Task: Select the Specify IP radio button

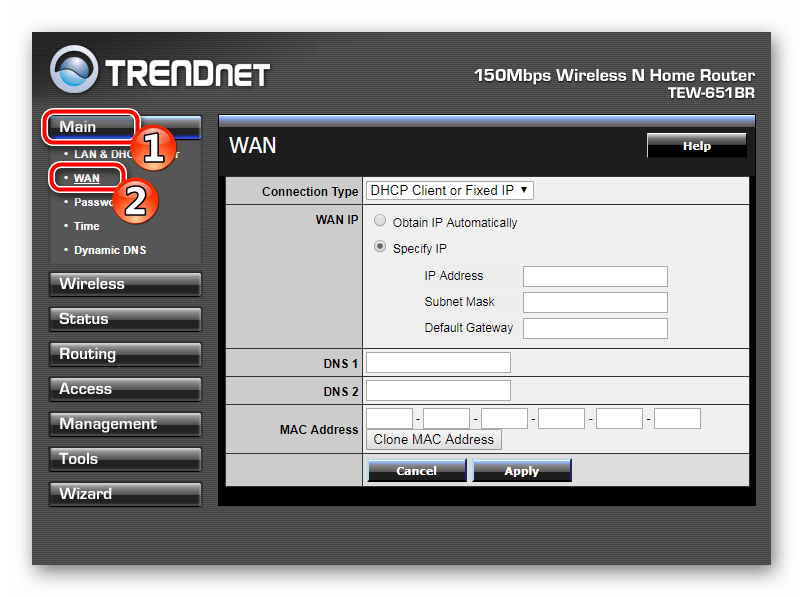Action: pyautogui.click(x=380, y=246)
